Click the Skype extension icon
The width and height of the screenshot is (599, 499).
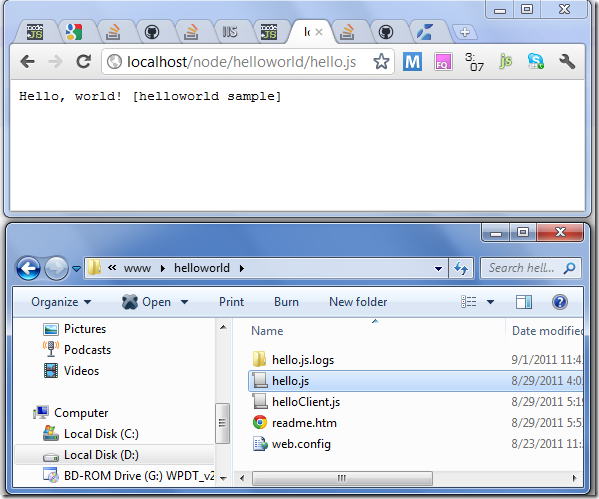(x=536, y=61)
